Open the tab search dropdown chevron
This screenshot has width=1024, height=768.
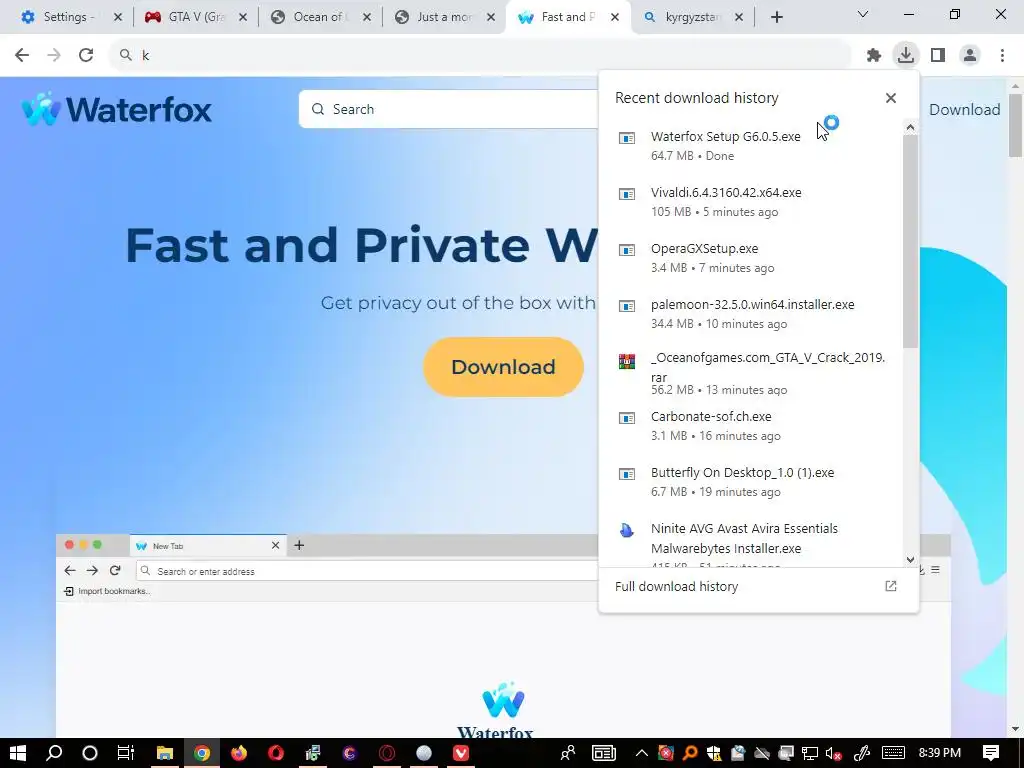point(863,14)
